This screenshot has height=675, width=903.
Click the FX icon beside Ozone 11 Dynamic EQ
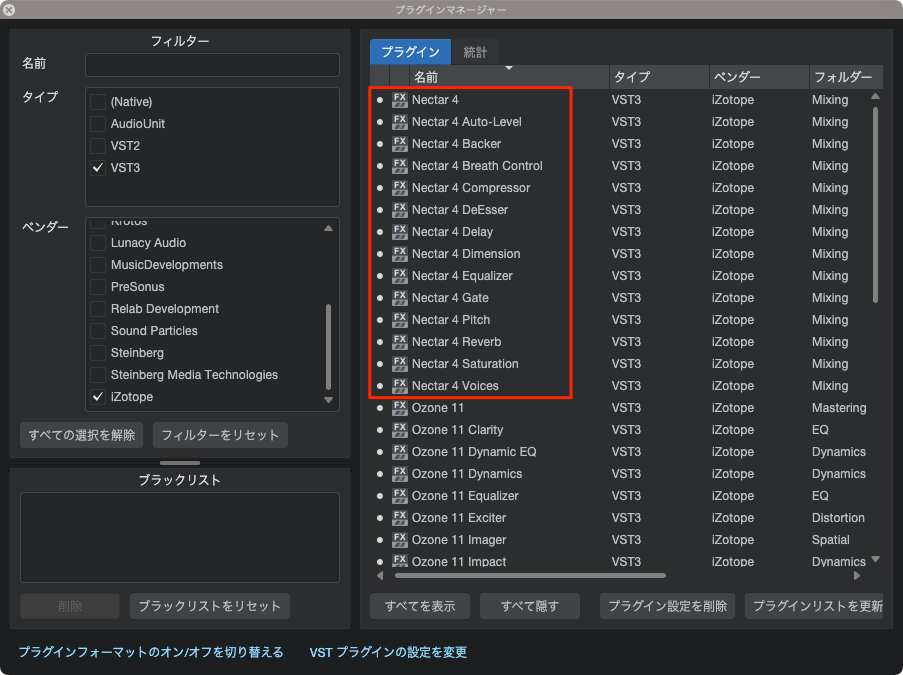point(400,452)
